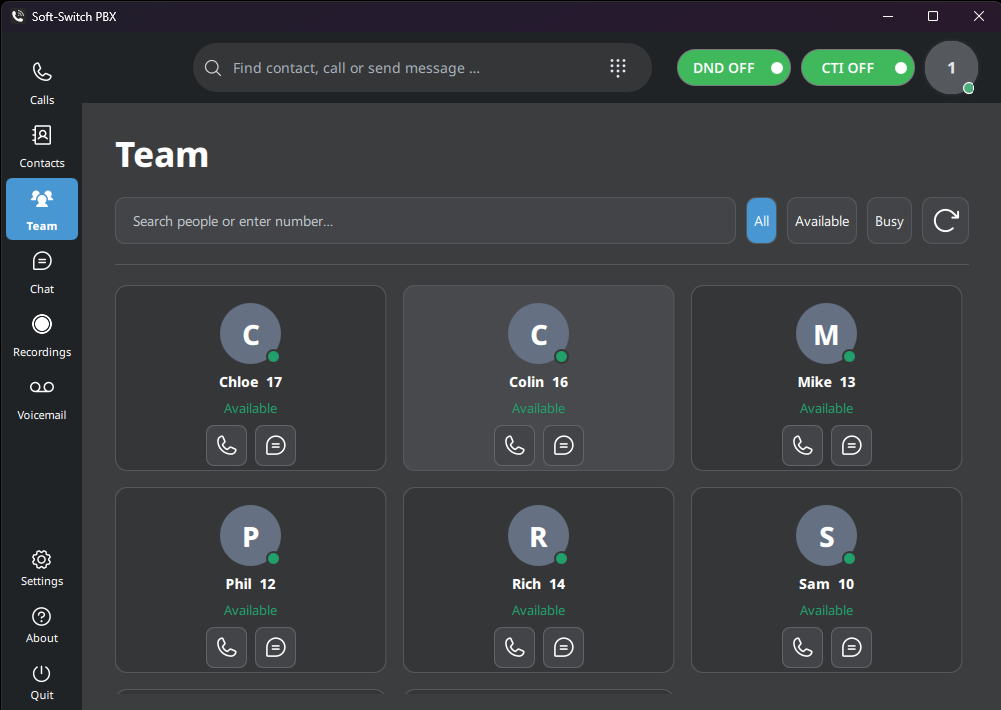Click the Find contact search field
Viewport: 1001px width, 710px height.
[421, 68]
